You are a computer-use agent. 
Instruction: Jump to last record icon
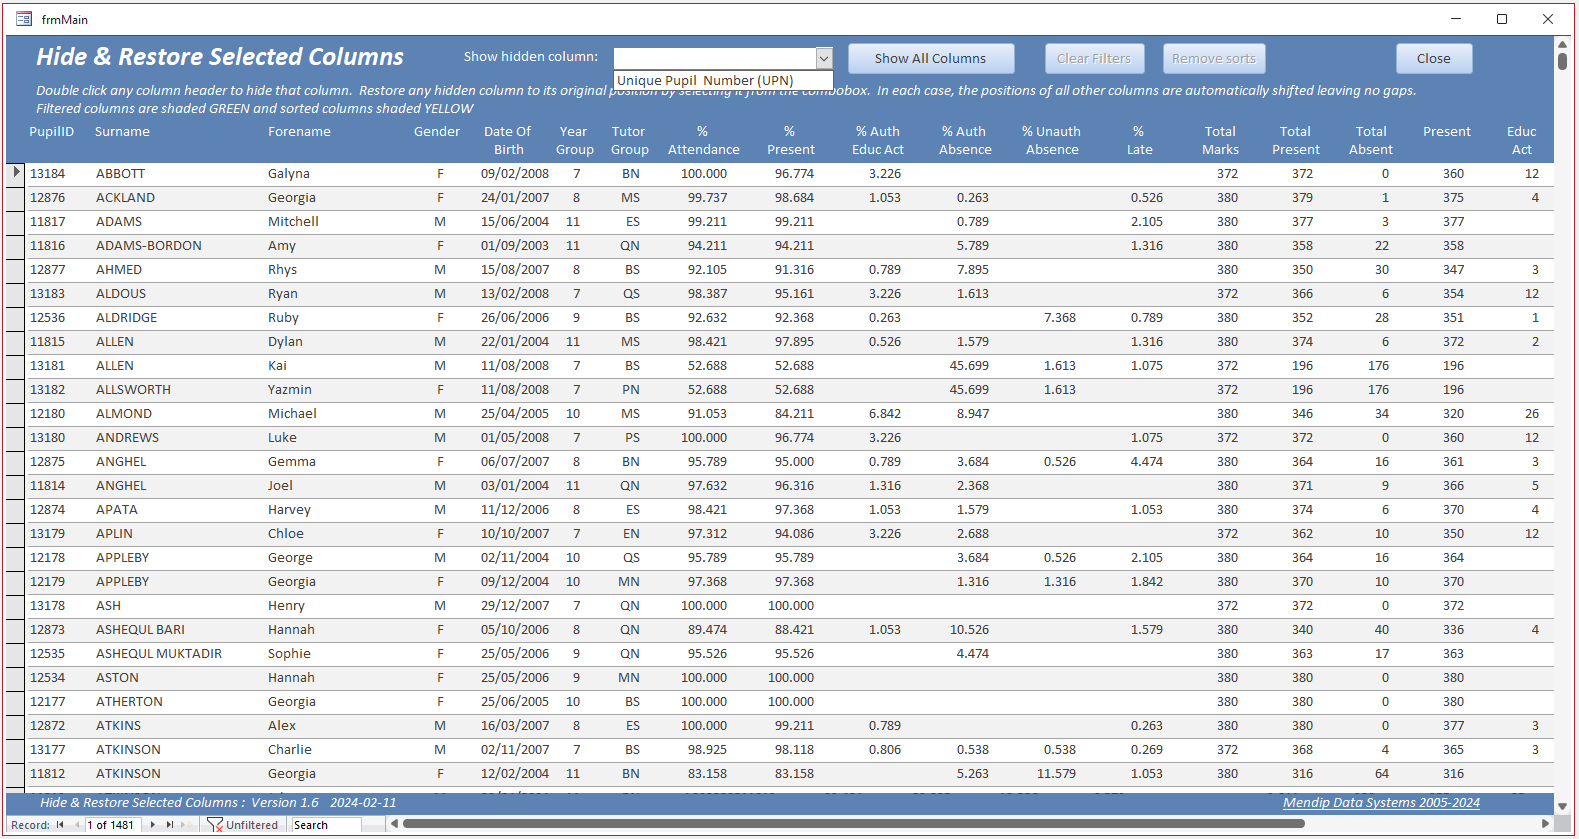click(170, 825)
